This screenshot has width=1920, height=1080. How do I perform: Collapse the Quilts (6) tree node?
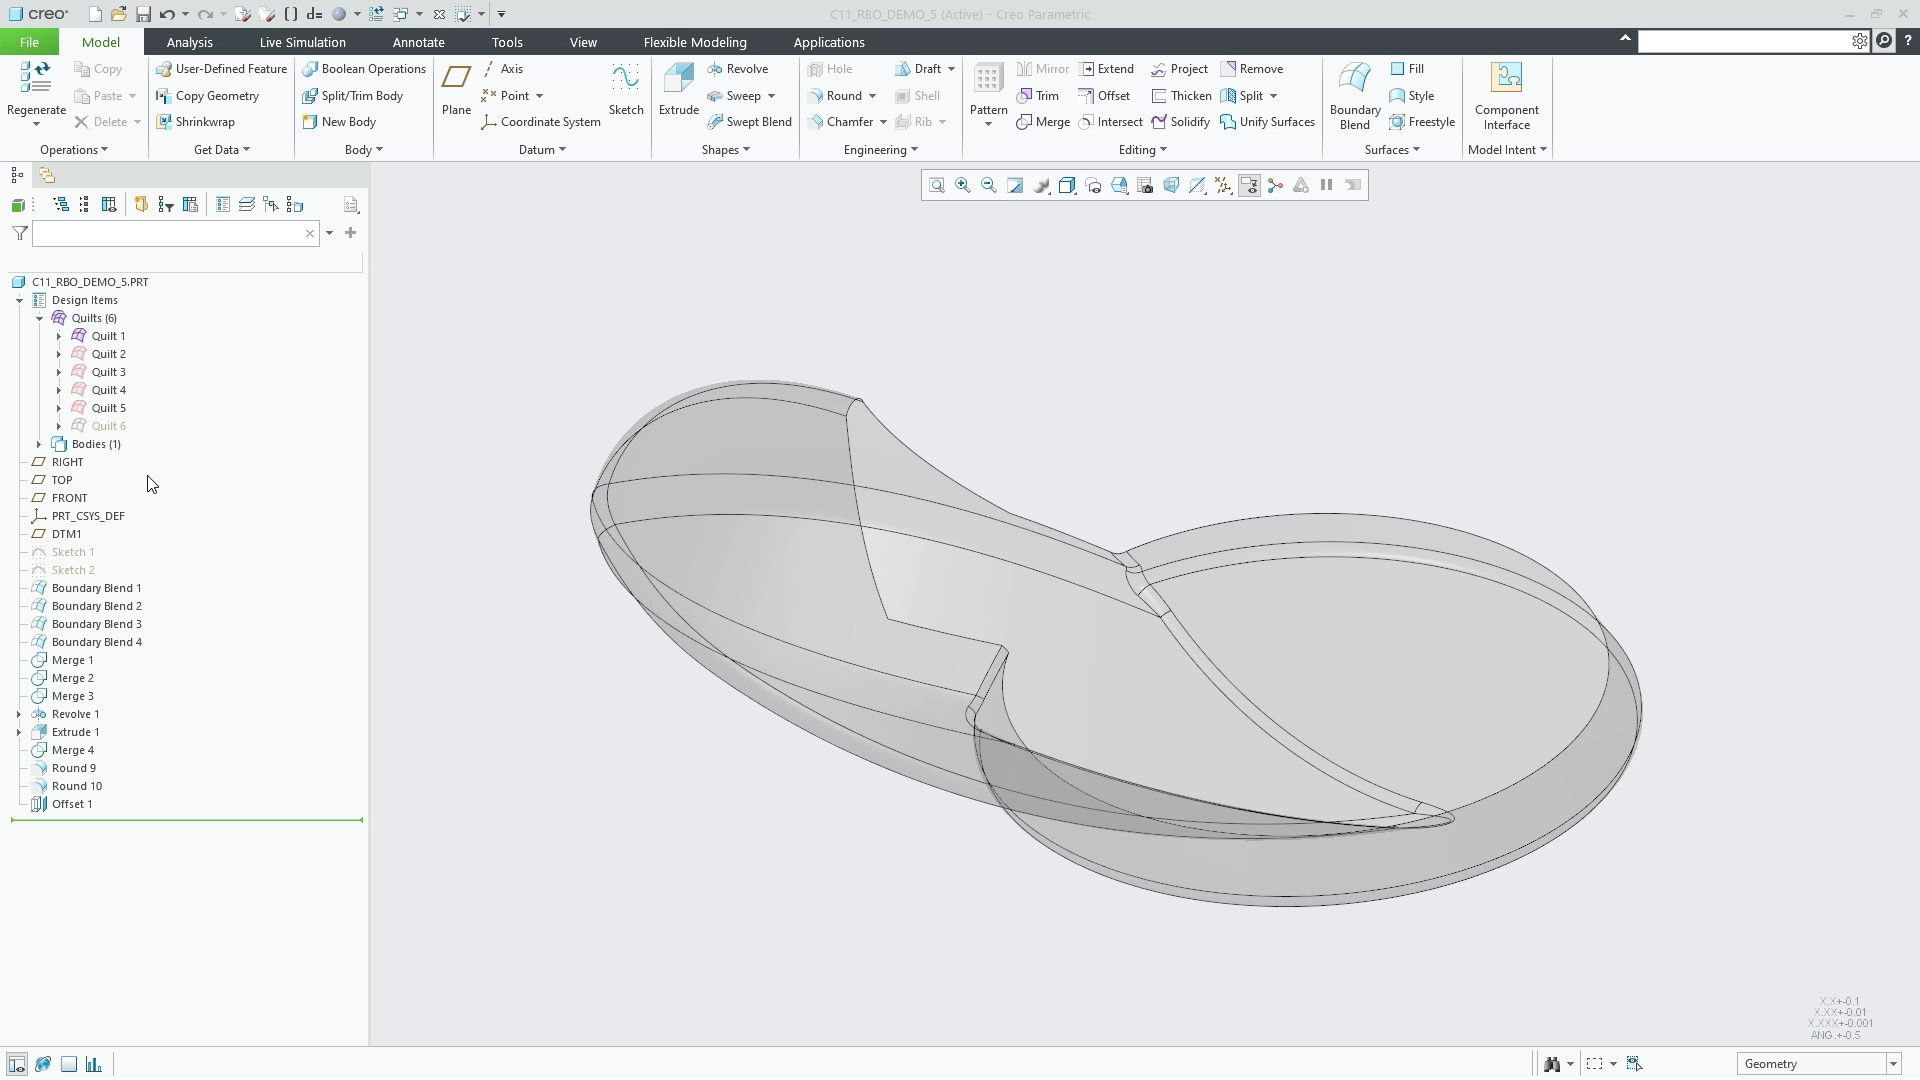40,318
